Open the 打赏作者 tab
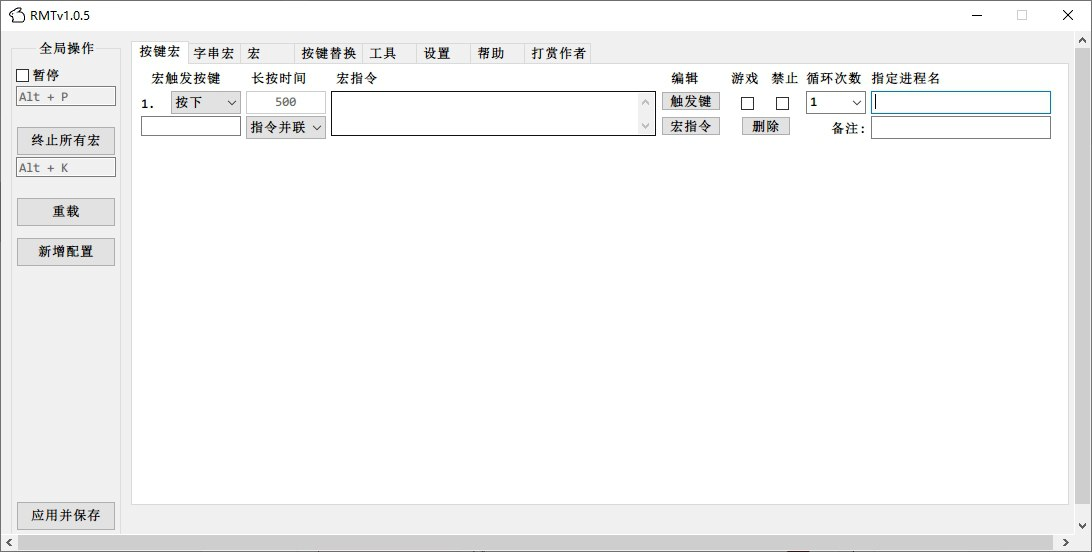1092x552 pixels. [x=558, y=54]
